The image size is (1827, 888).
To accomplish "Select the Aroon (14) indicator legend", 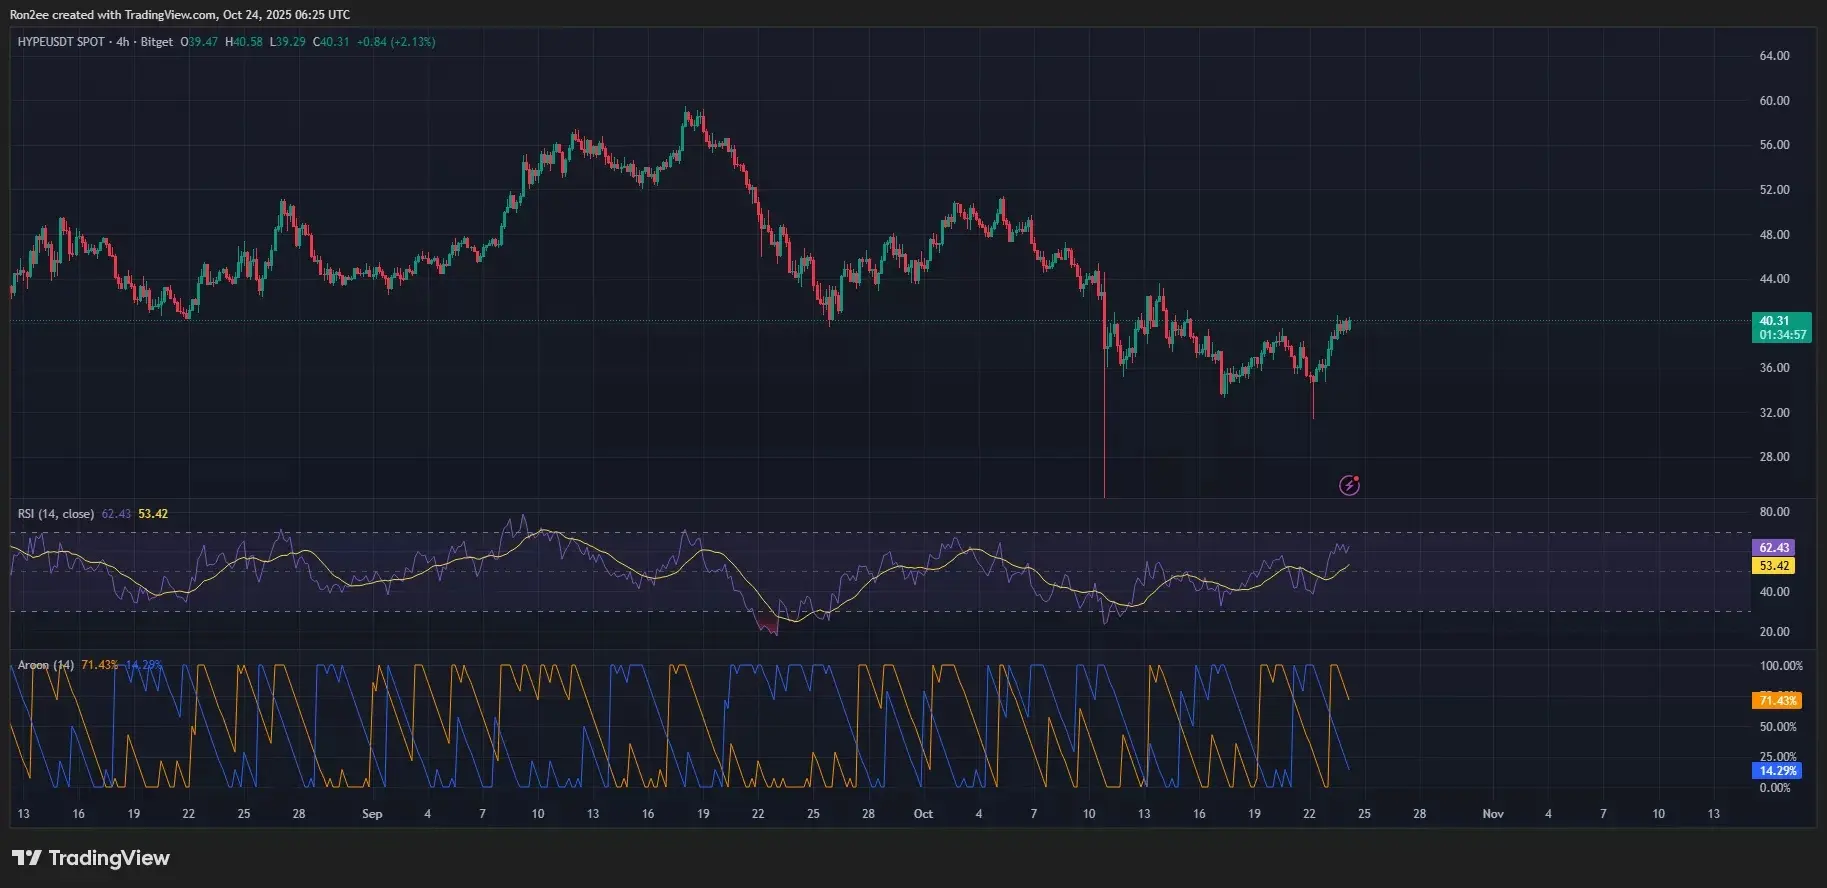I will point(46,665).
